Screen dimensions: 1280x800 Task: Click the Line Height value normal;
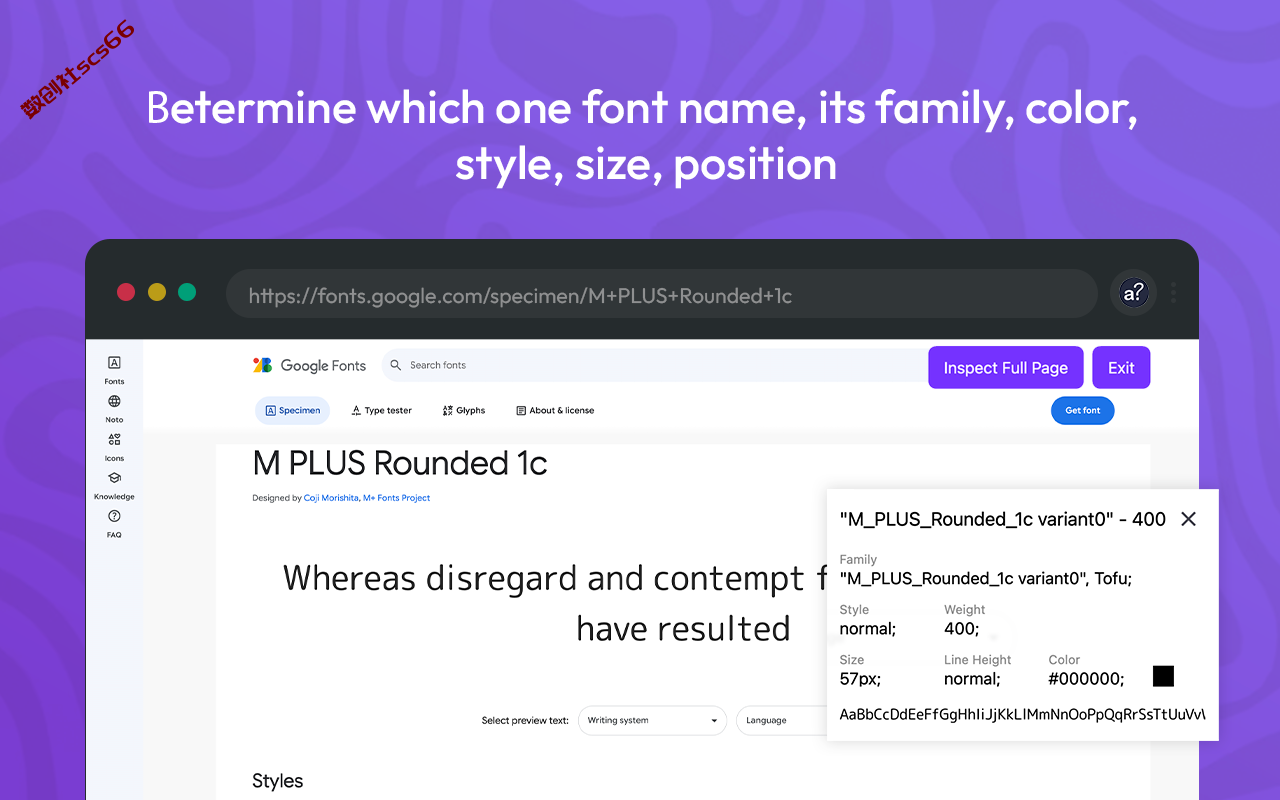pyautogui.click(x=973, y=679)
